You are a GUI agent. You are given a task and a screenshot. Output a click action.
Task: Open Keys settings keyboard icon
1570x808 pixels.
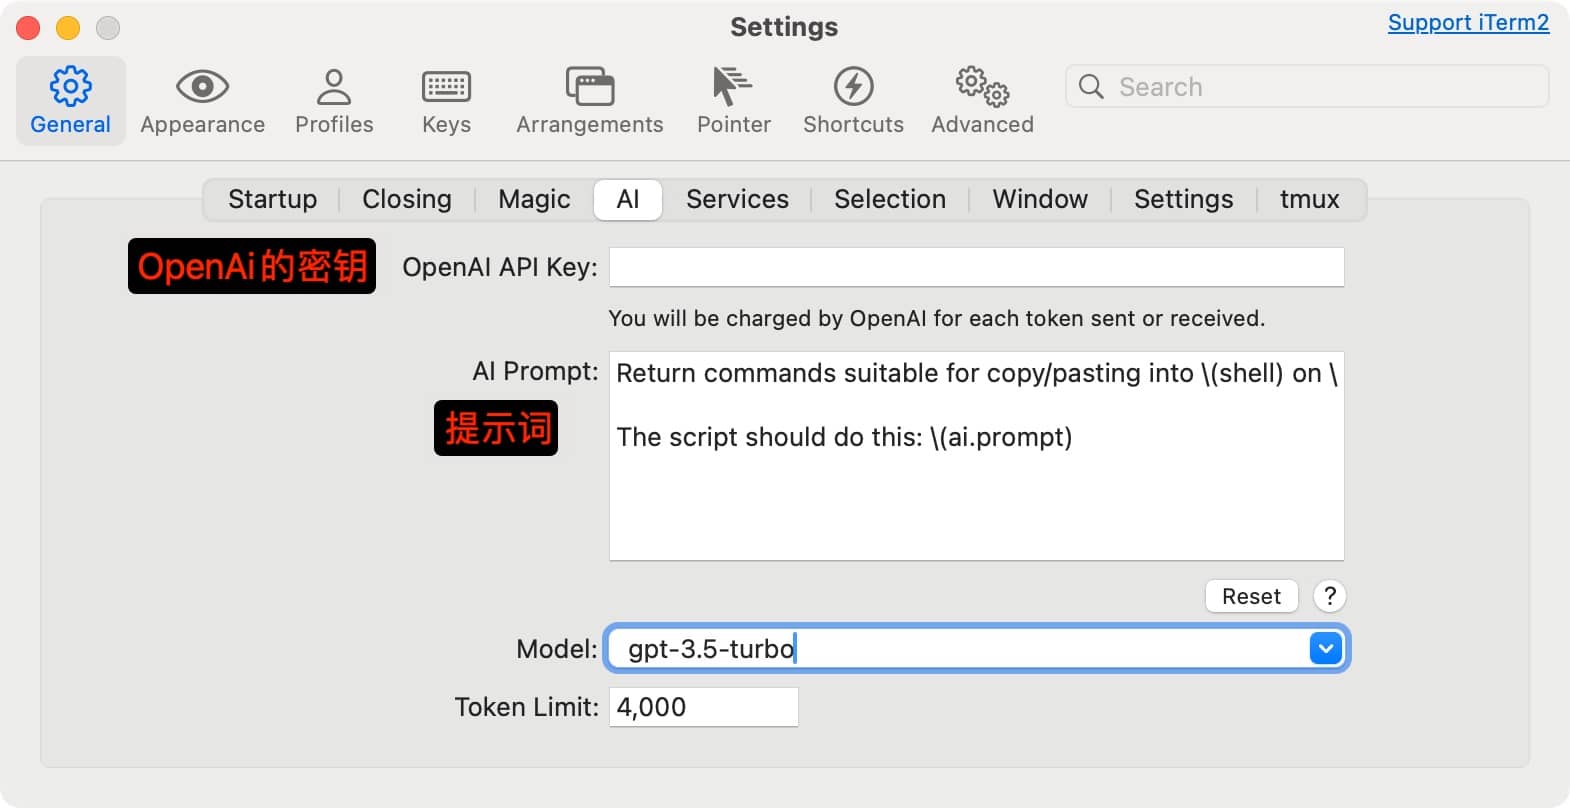(x=446, y=87)
